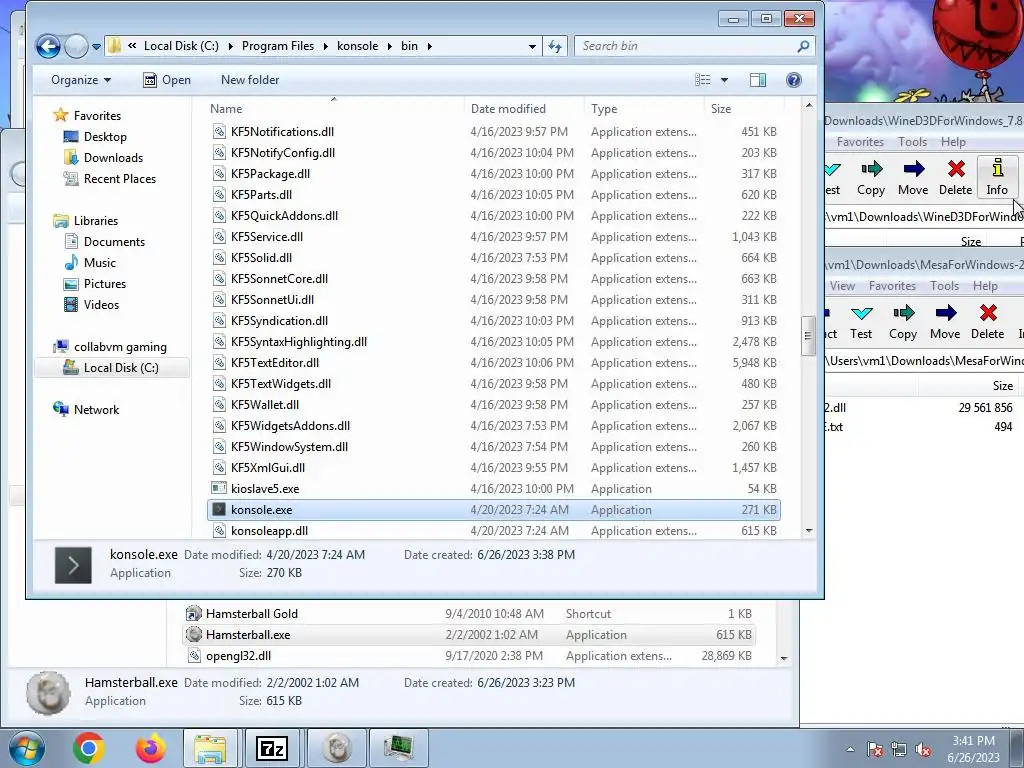The image size is (1024, 768).
Task: Launch Google Chrome from the taskbar
Action: tap(89, 748)
